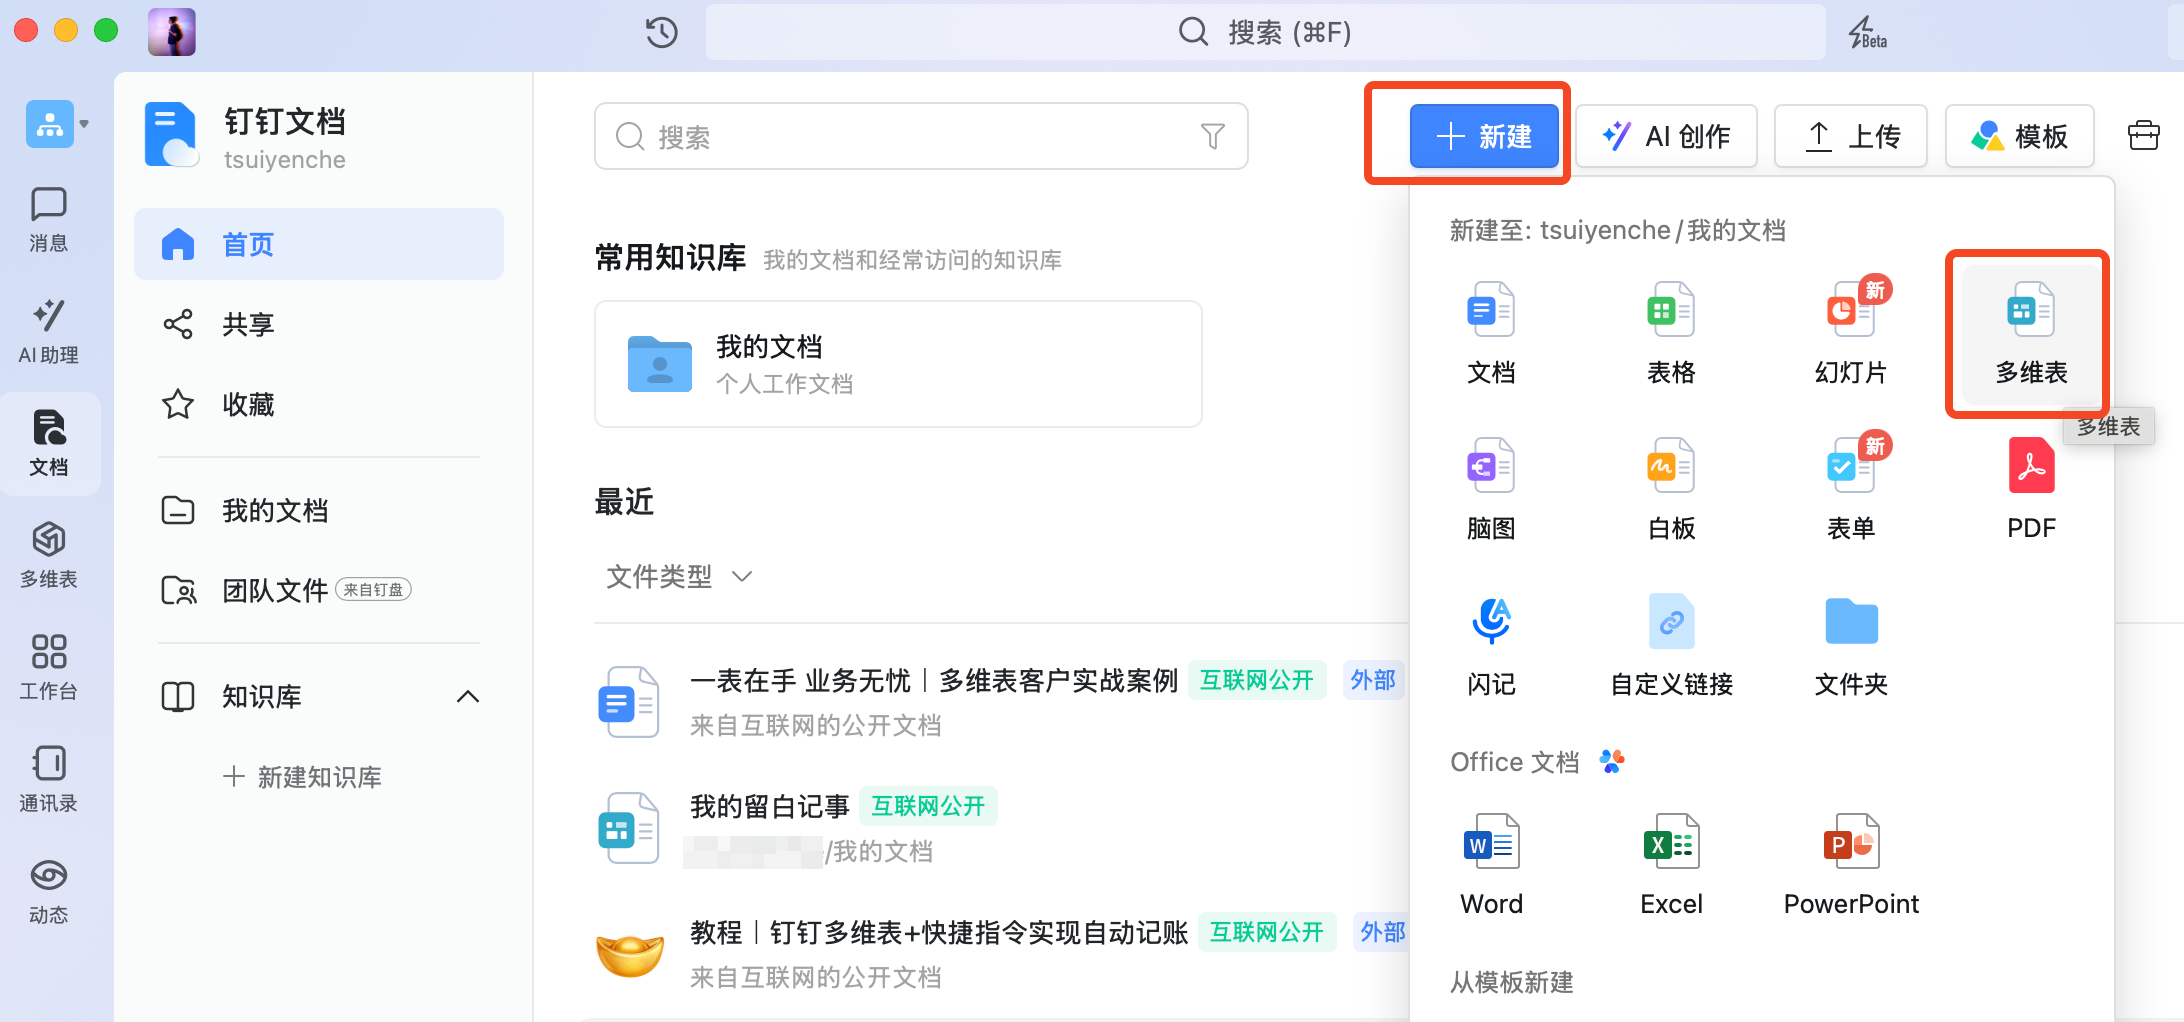2184x1022 pixels.
Task: Click the AI 创作 button
Action: [x=1666, y=136]
